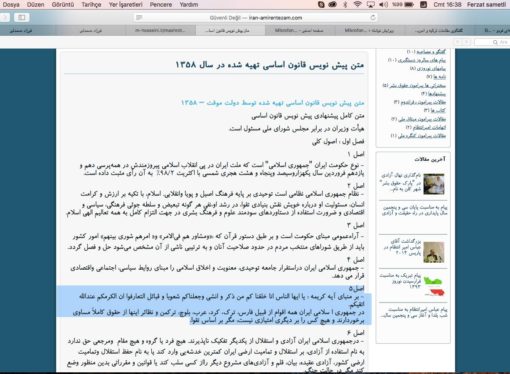Click the find-on-page search field
The height and width of the screenshot is (374, 510).
pos(491,42)
